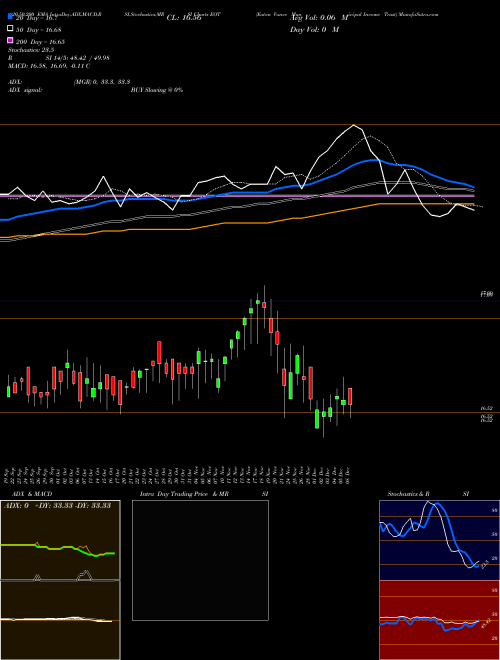Select the '50 Day = 16.68' legend text

[x=38, y=30]
